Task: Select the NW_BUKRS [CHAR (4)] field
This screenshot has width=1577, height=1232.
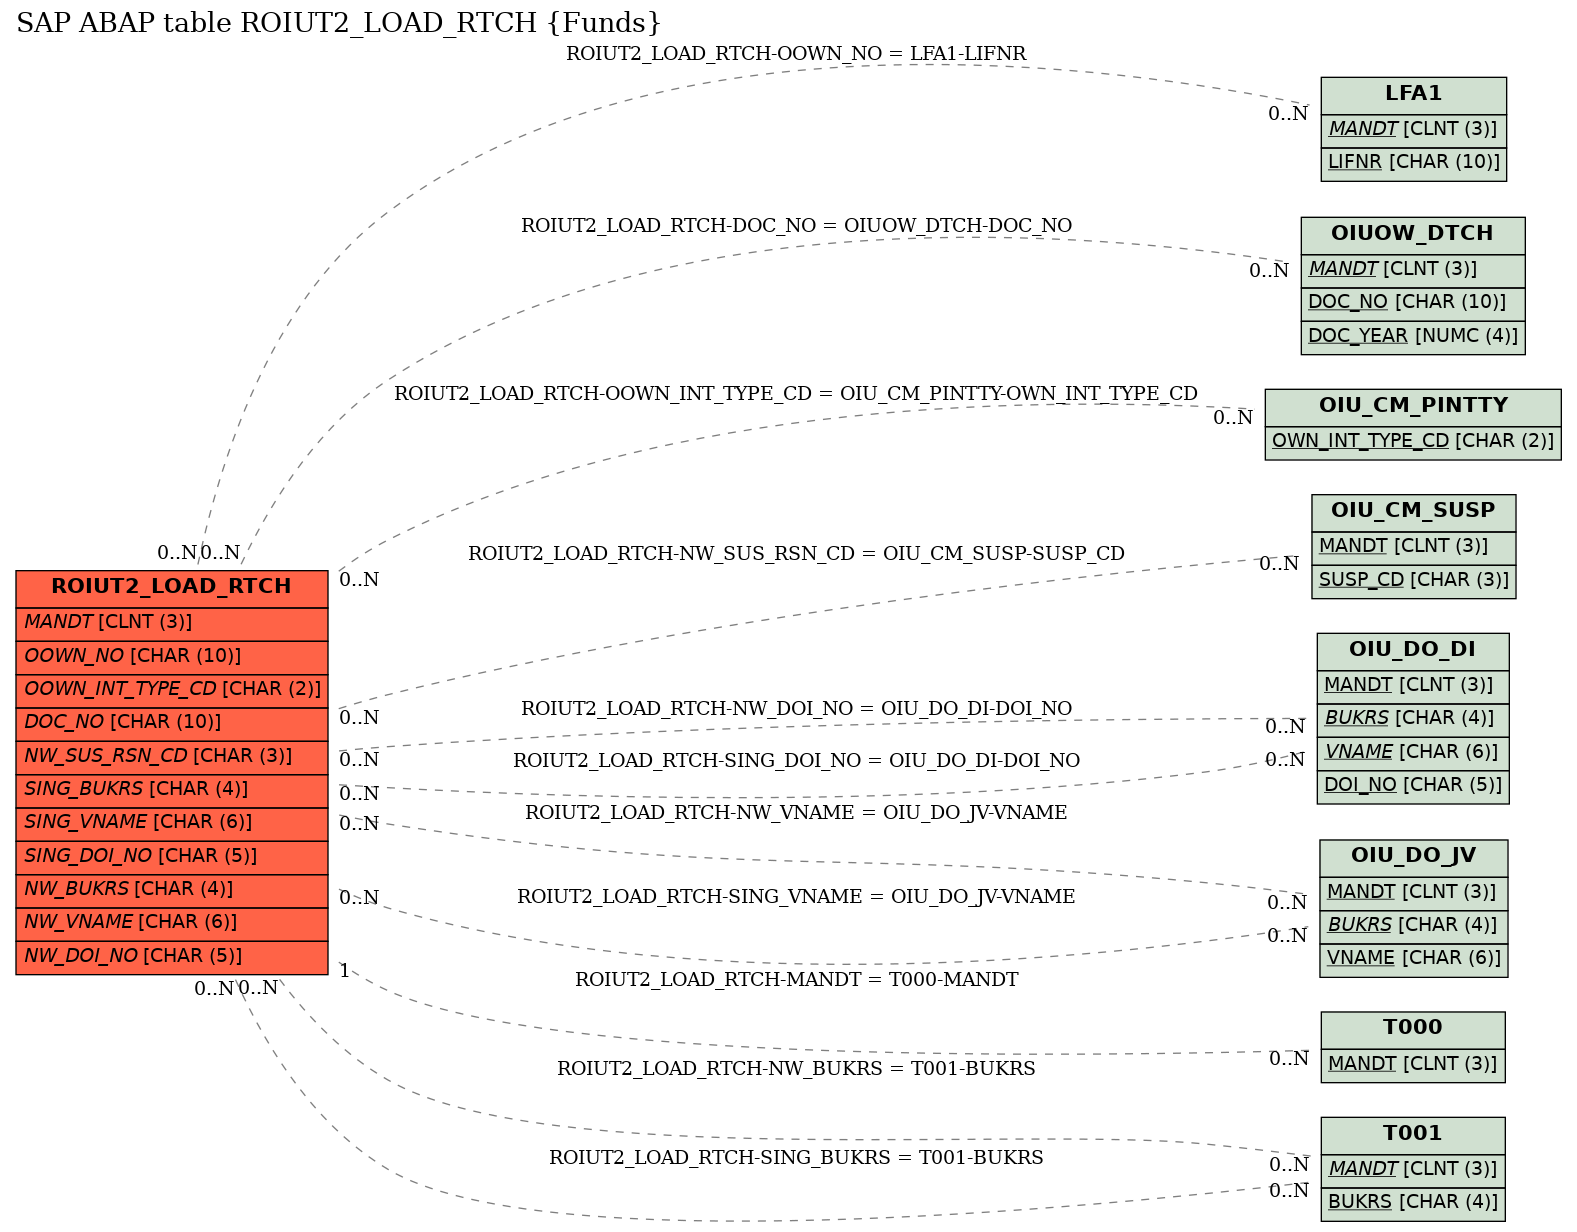Action: pyautogui.click(x=172, y=889)
